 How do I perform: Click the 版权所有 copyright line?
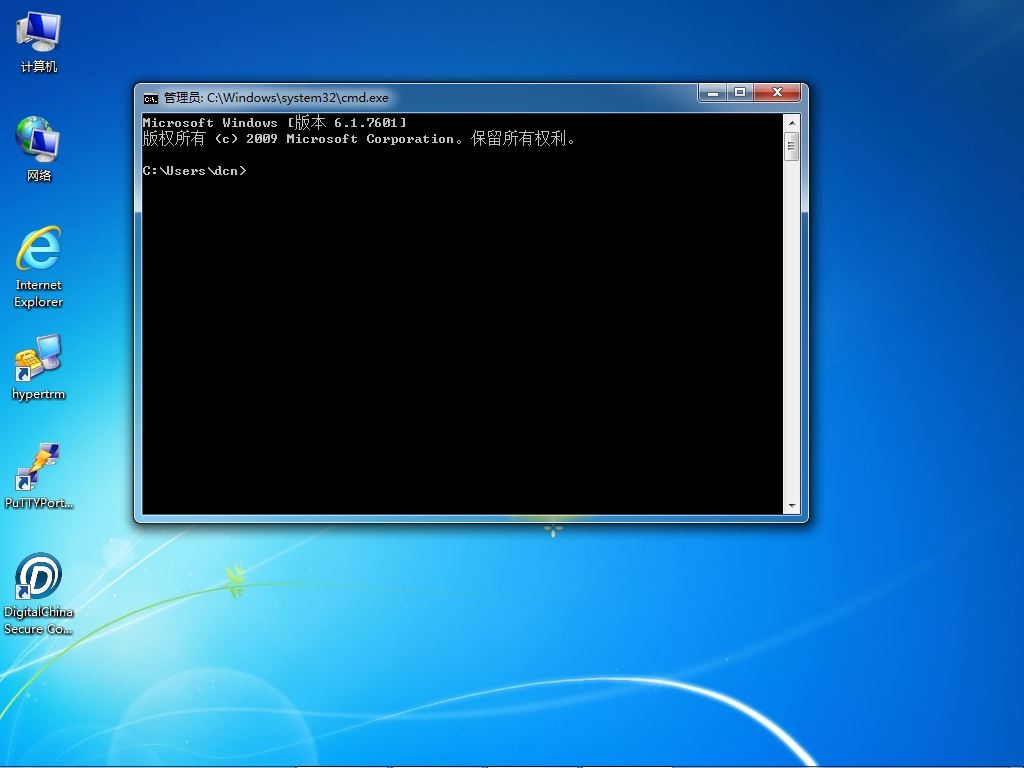coord(359,138)
